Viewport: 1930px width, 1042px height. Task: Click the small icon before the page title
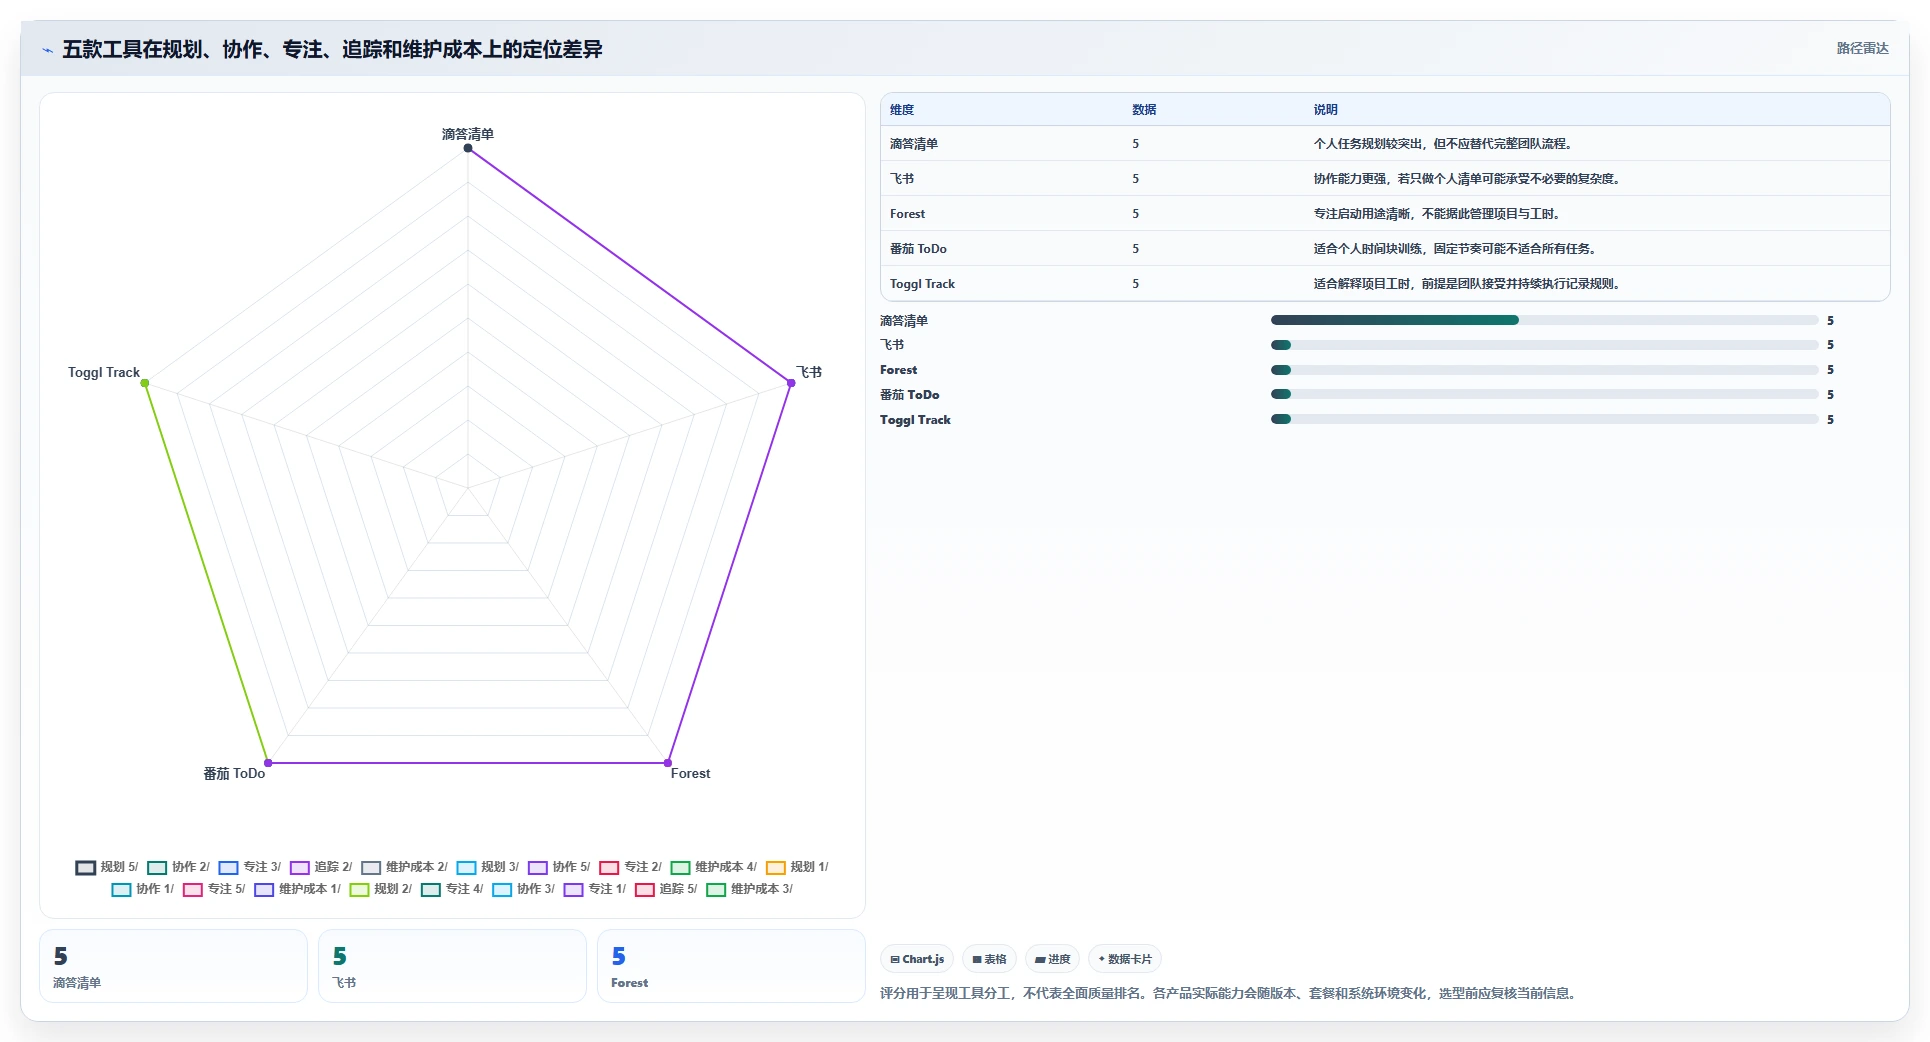pyautogui.click(x=47, y=50)
